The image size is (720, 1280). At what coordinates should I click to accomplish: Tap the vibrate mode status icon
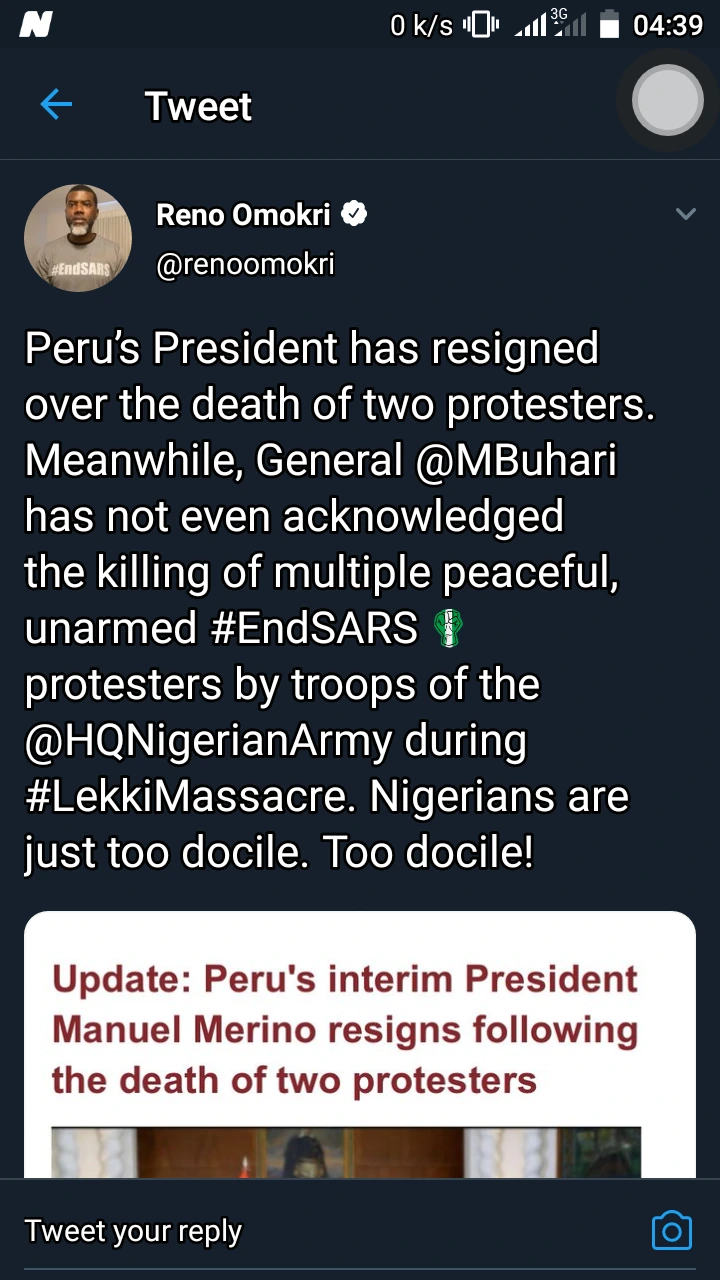tap(481, 24)
